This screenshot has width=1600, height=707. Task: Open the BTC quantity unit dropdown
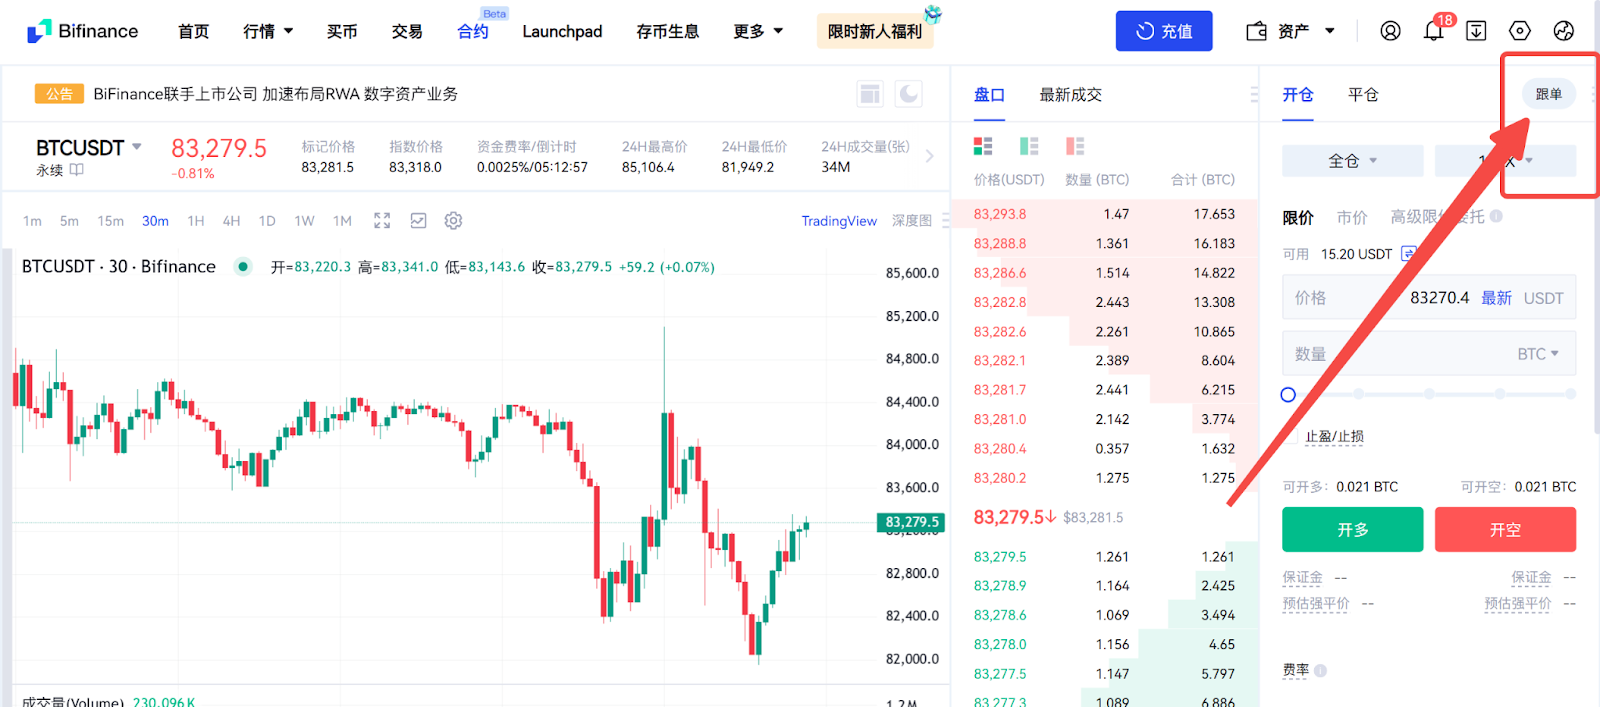[1538, 354]
